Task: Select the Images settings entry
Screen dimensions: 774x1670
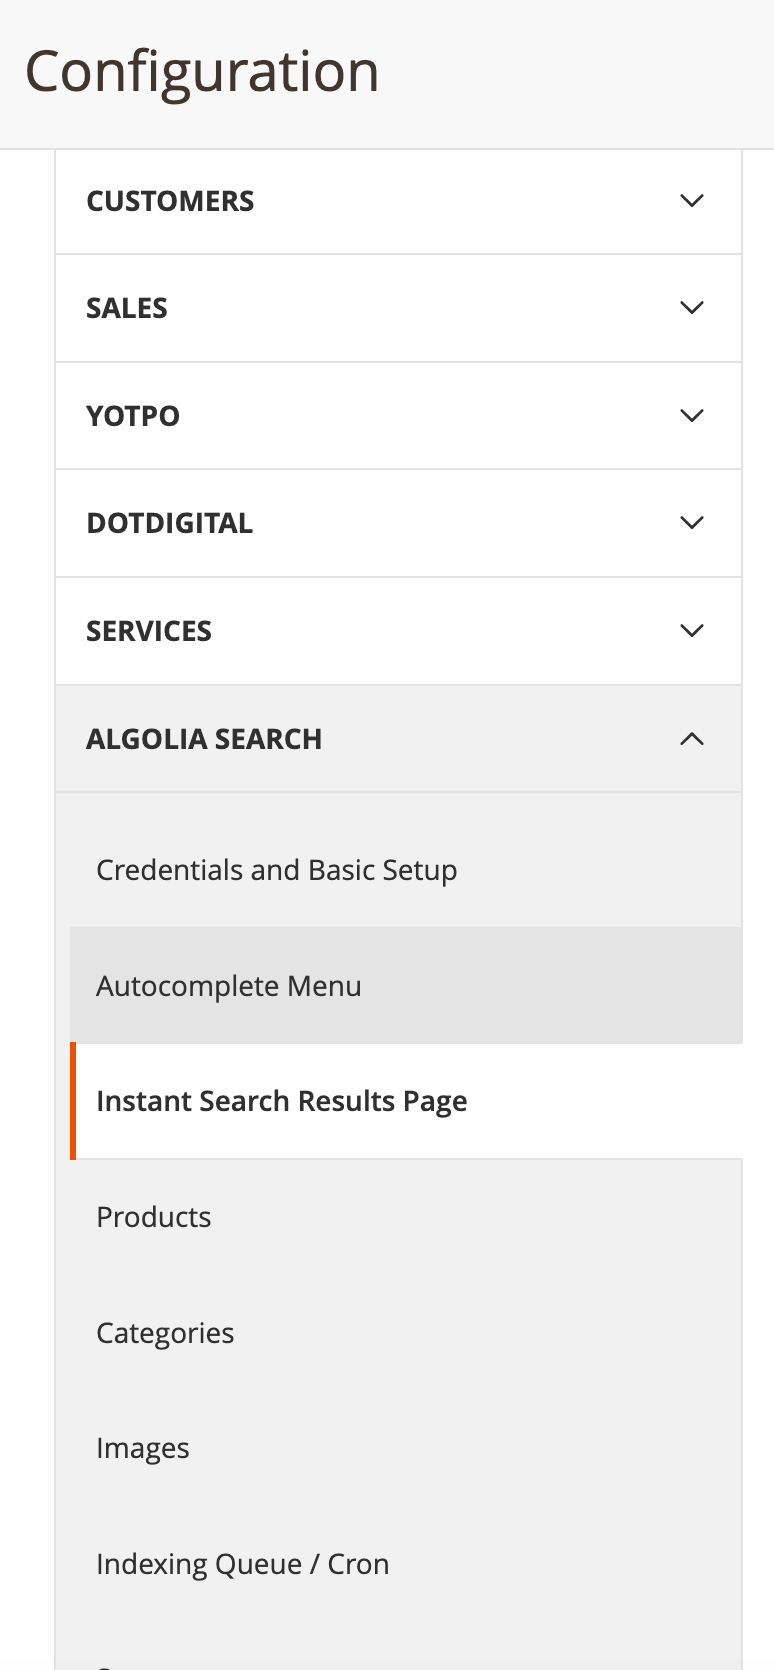Action: [x=142, y=1448]
